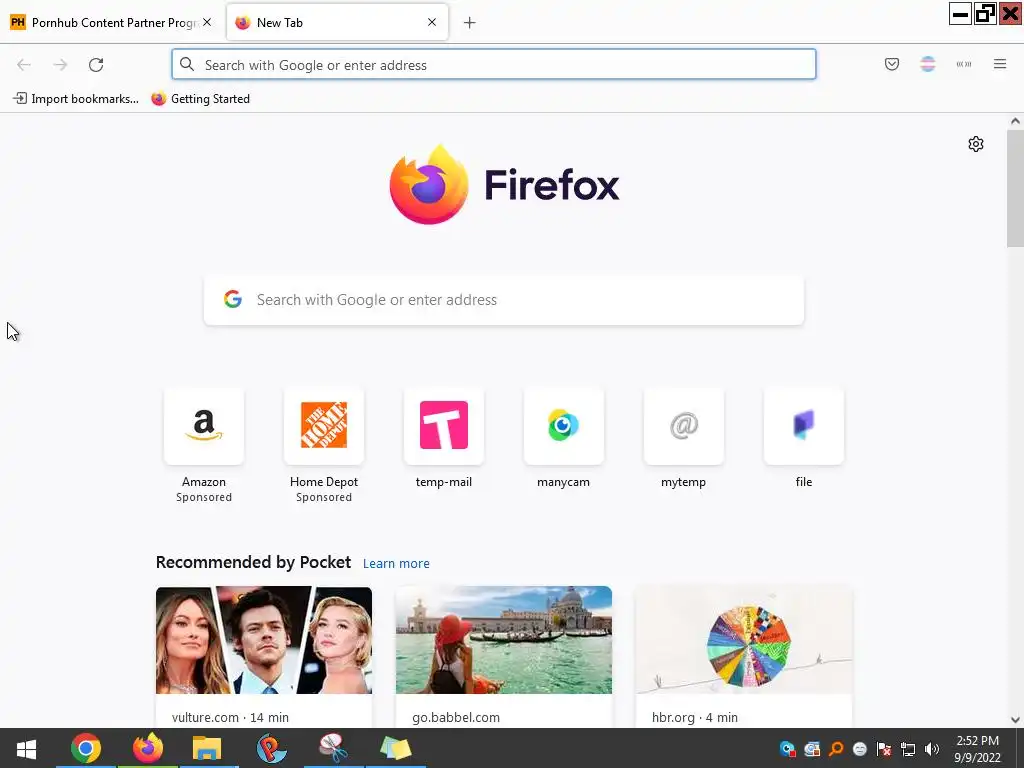Image resolution: width=1024 pixels, height=768 pixels.
Task: Click the Import bookmarks bookmark item
Action: click(x=76, y=99)
